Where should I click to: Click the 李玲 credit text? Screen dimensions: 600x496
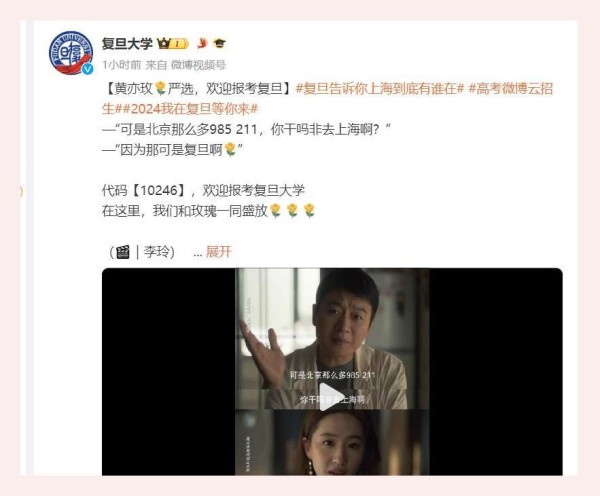click(157, 252)
